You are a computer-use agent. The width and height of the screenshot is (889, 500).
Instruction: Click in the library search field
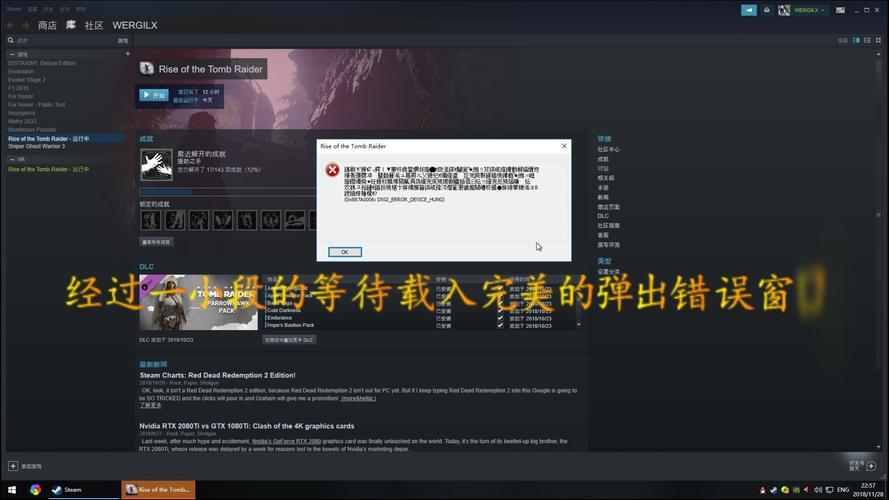[65, 41]
